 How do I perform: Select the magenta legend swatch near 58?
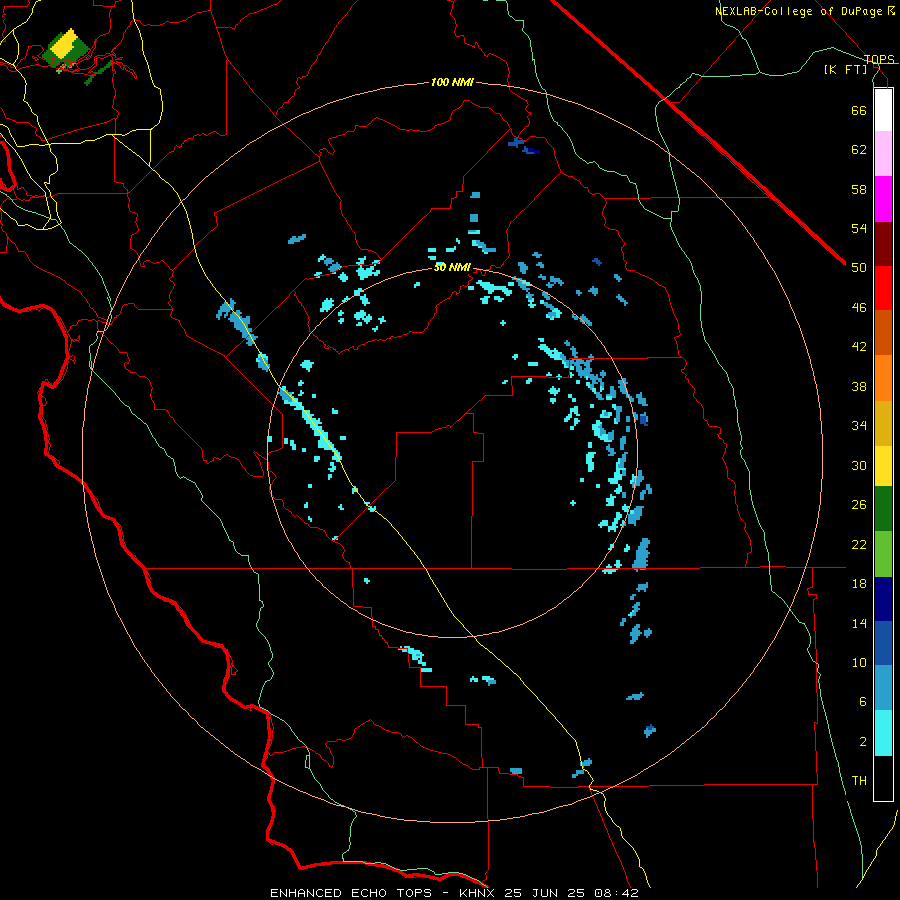[883, 199]
